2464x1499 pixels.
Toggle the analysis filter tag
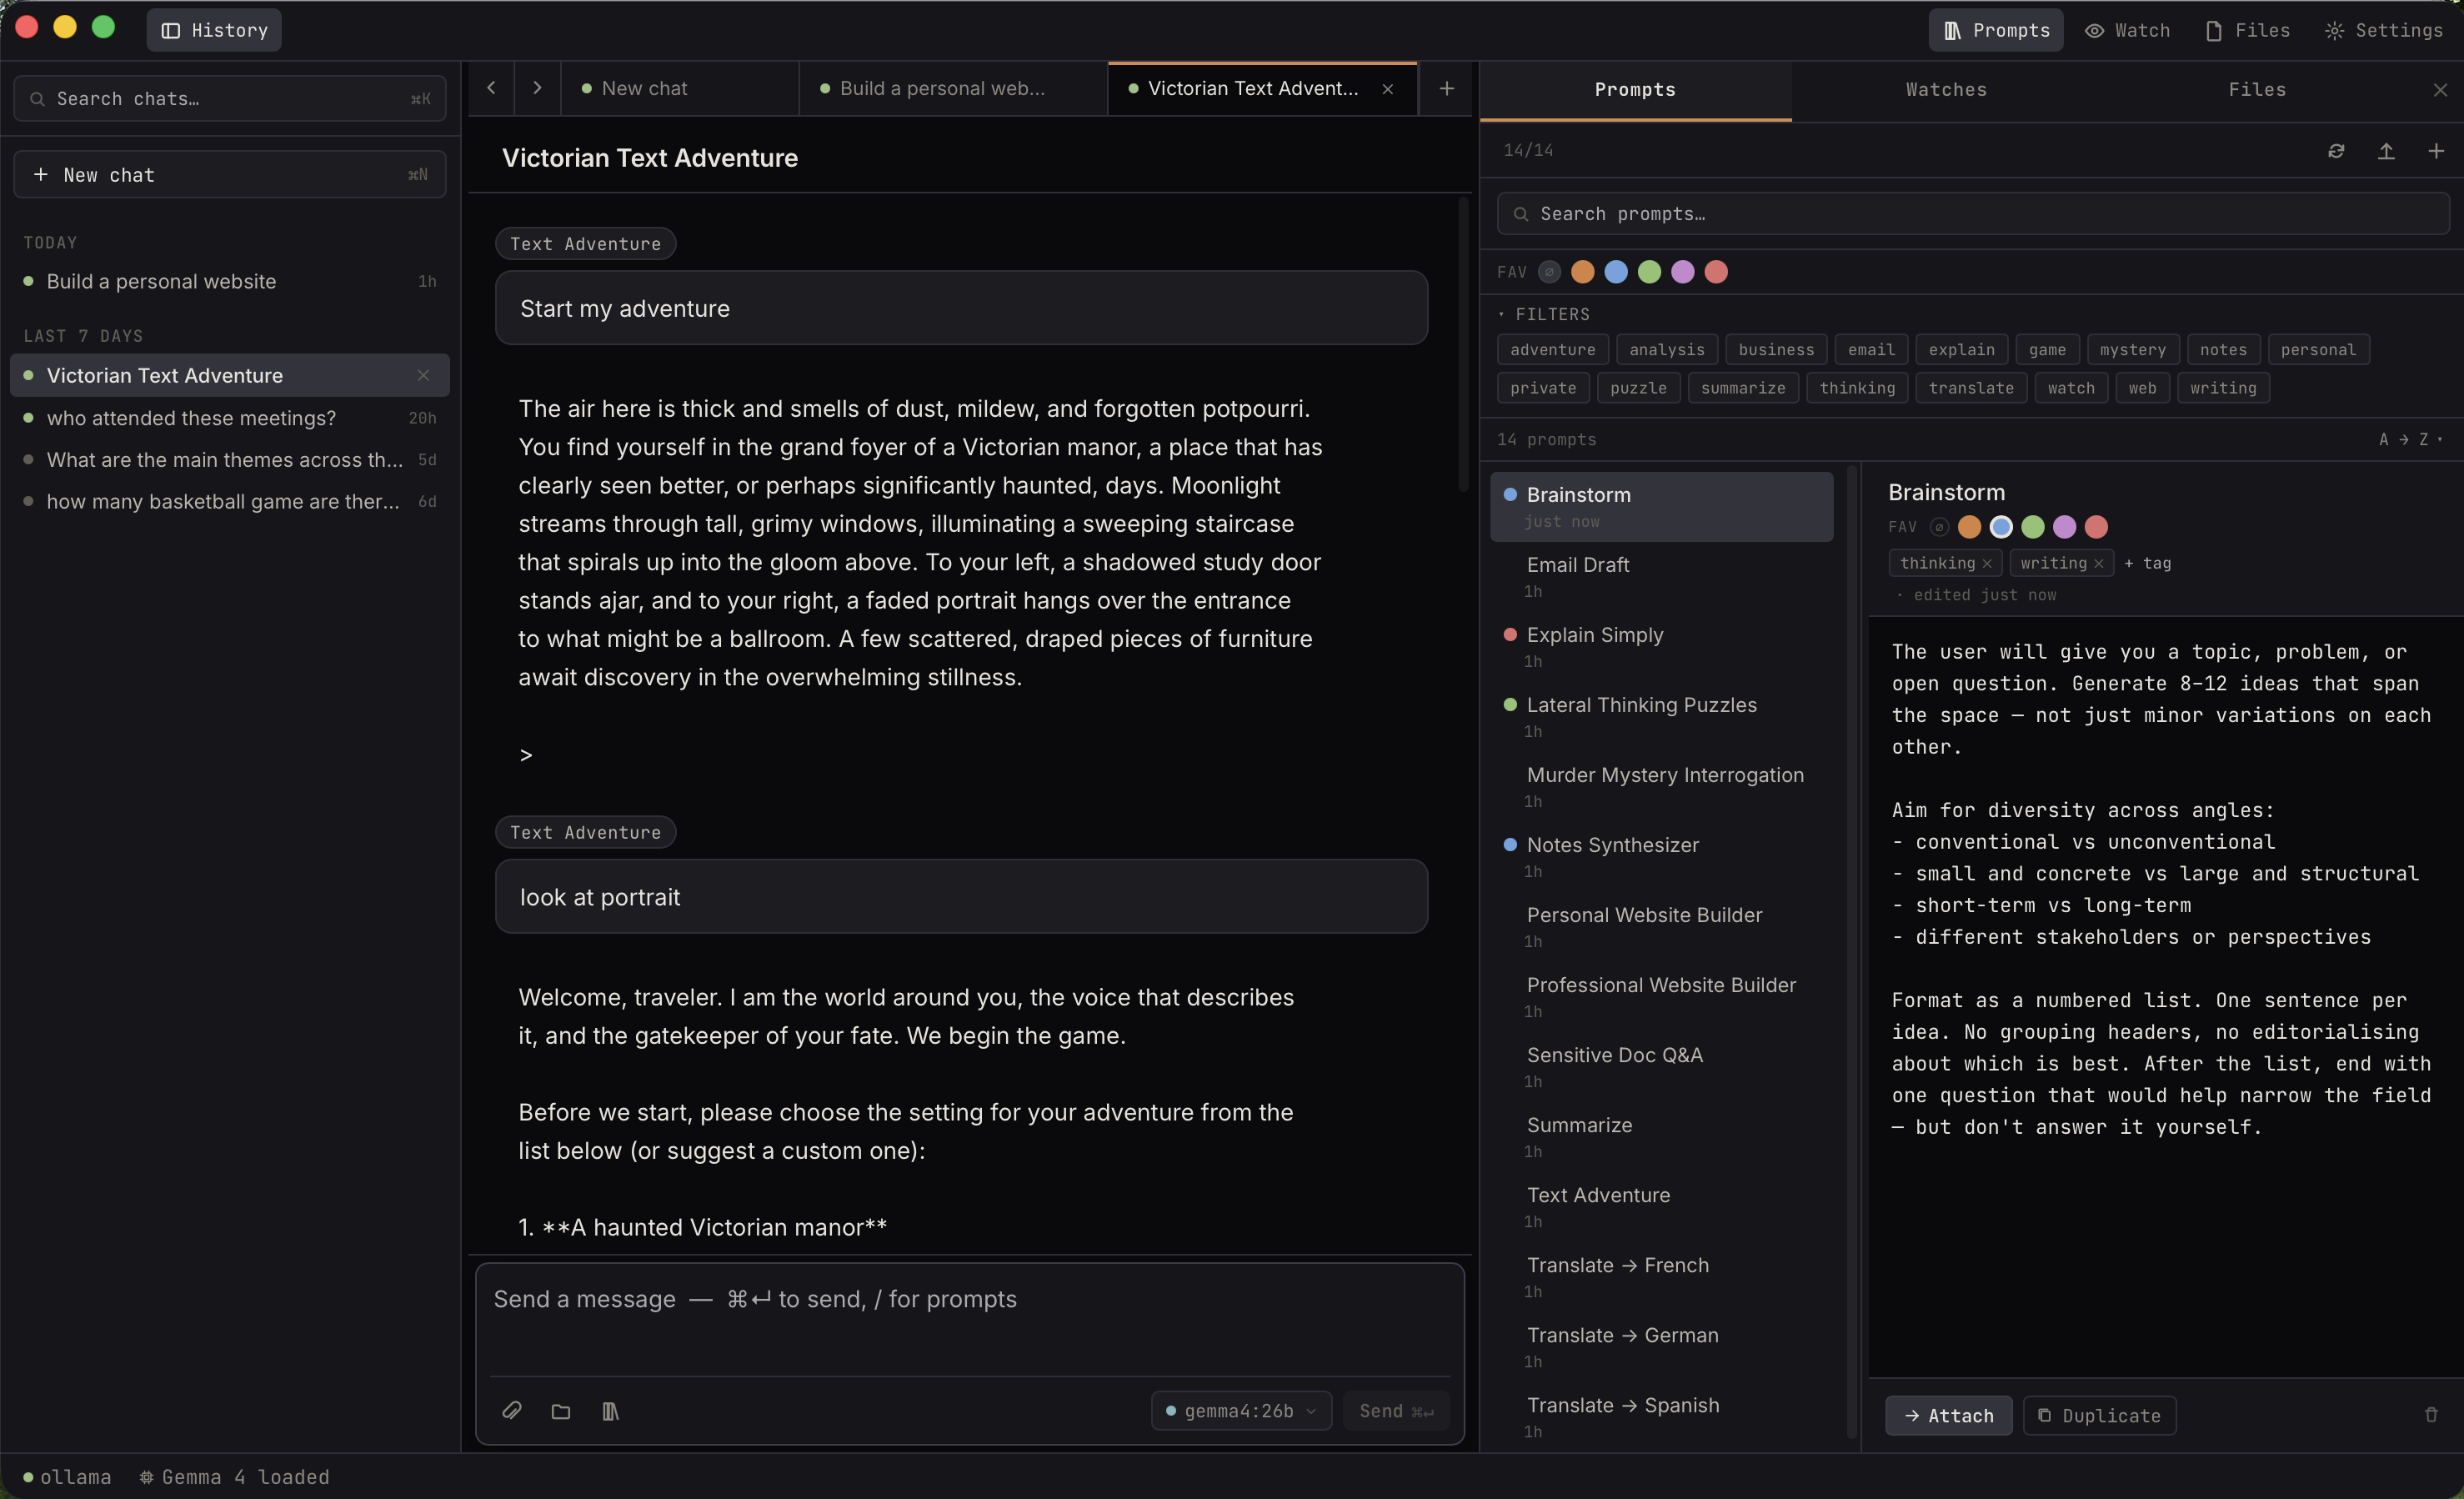point(1666,349)
